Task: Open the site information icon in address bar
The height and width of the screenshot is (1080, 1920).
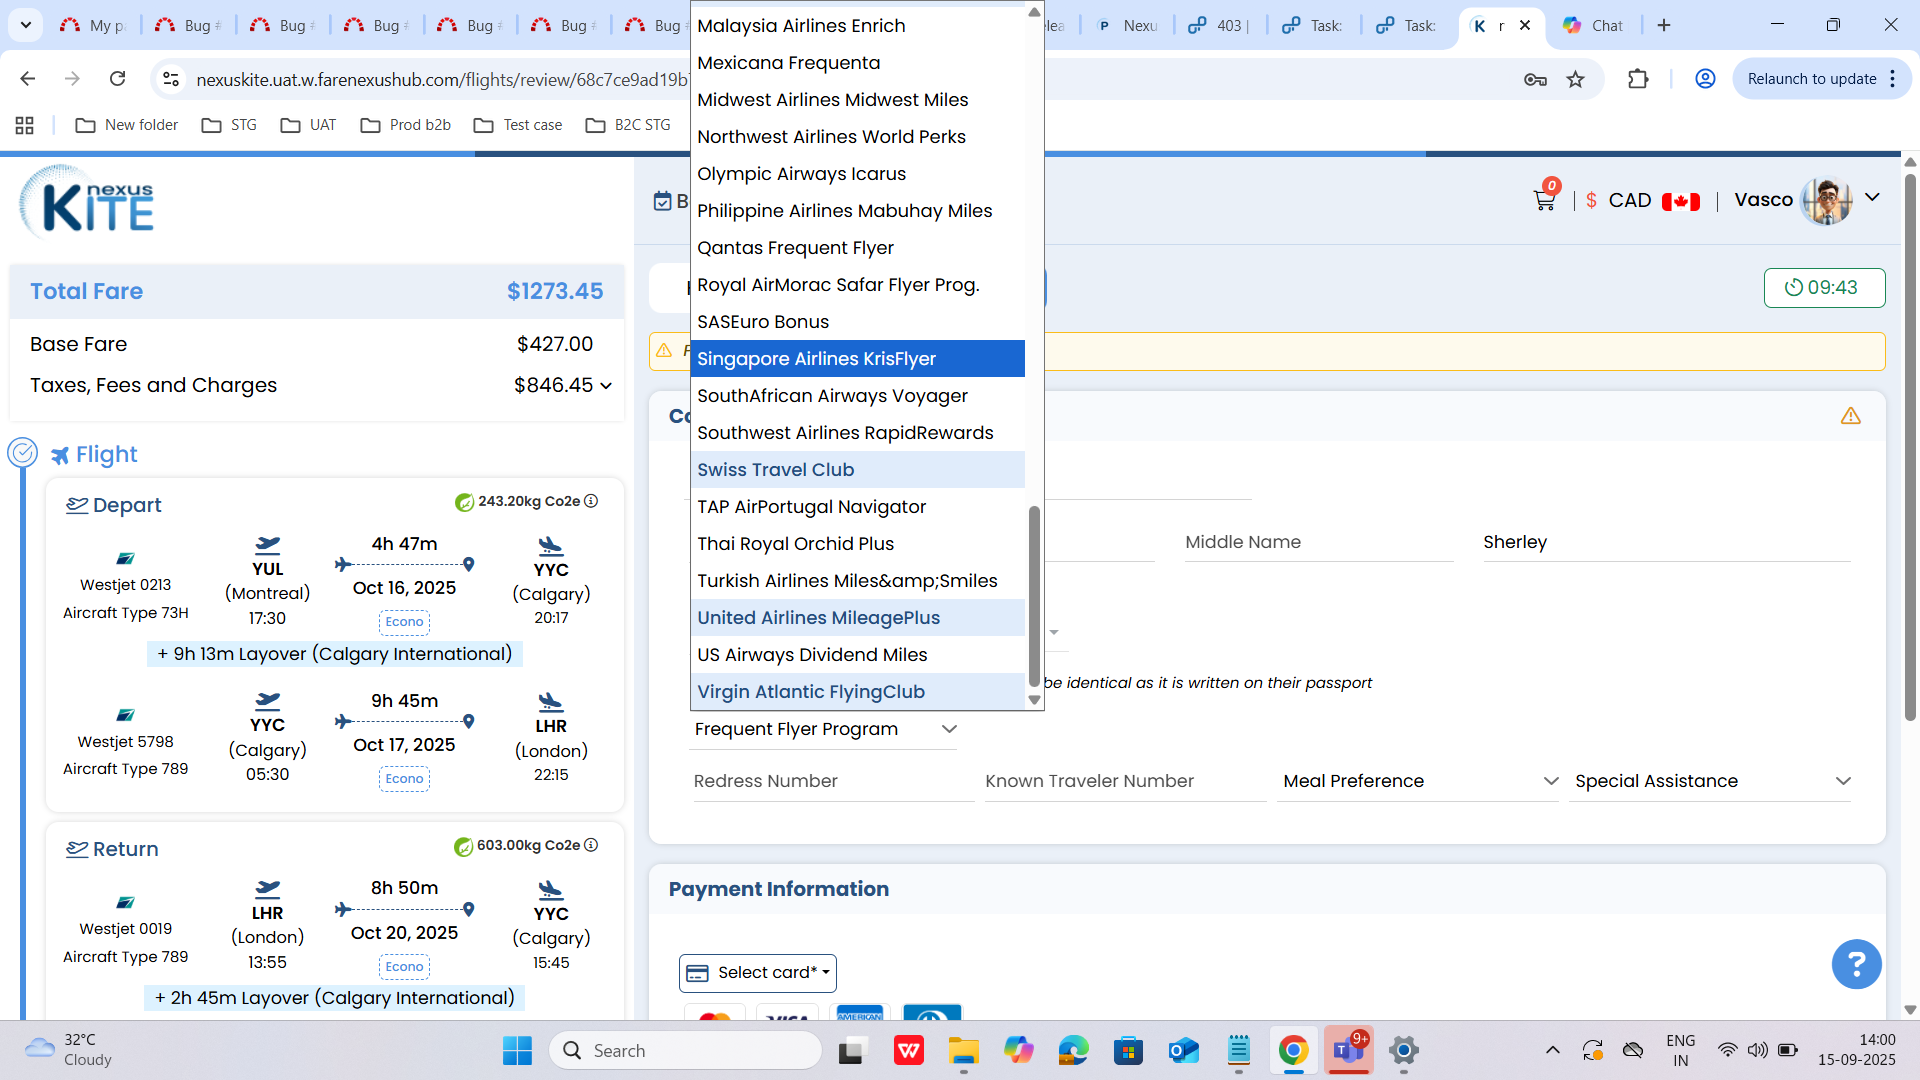Action: pos(171,79)
